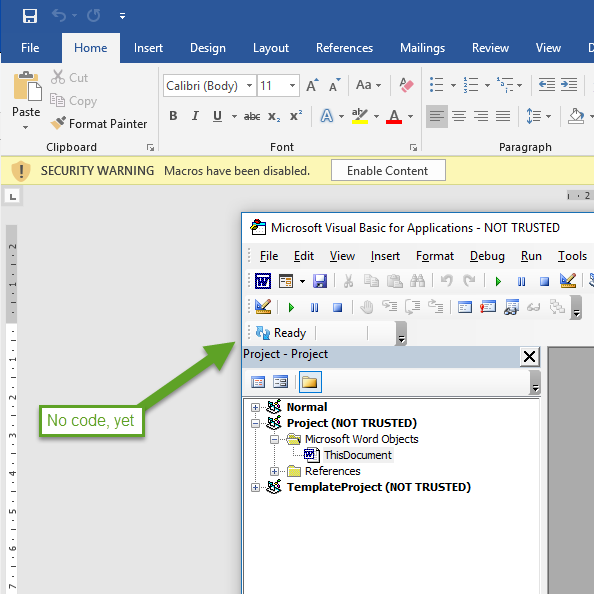Toggle Design Mode in Debug toolbar
The height and width of the screenshot is (594, 594).
tap(263, 307)
